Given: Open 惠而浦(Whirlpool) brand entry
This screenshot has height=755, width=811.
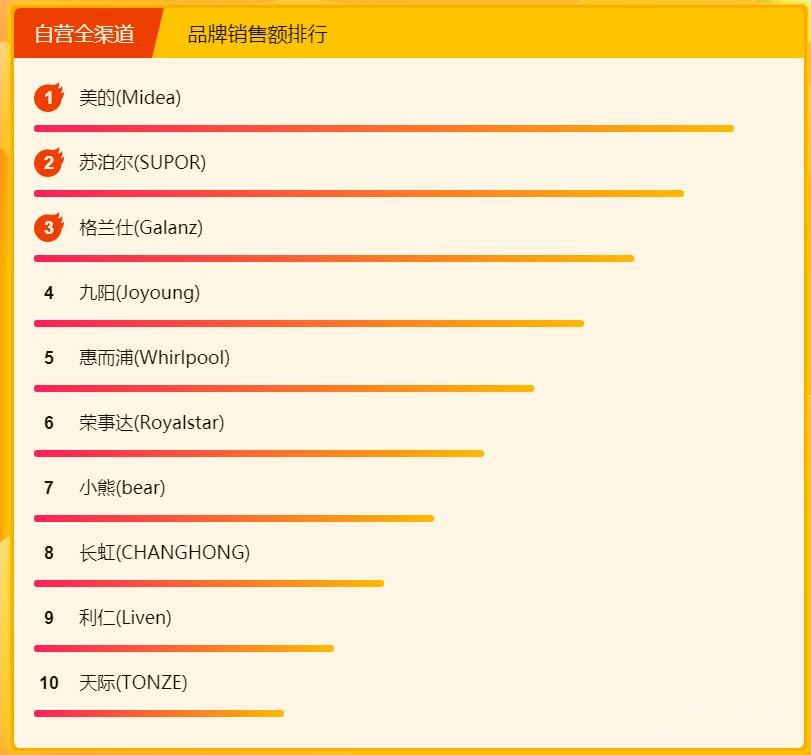Looking at the screenshot, I should pos(154,358).
